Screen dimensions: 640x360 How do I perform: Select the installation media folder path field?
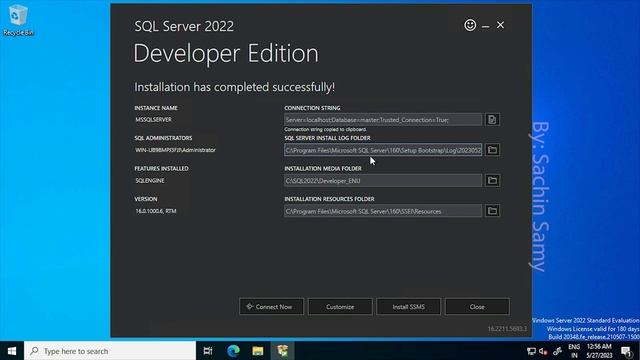[x=383, y=180]
